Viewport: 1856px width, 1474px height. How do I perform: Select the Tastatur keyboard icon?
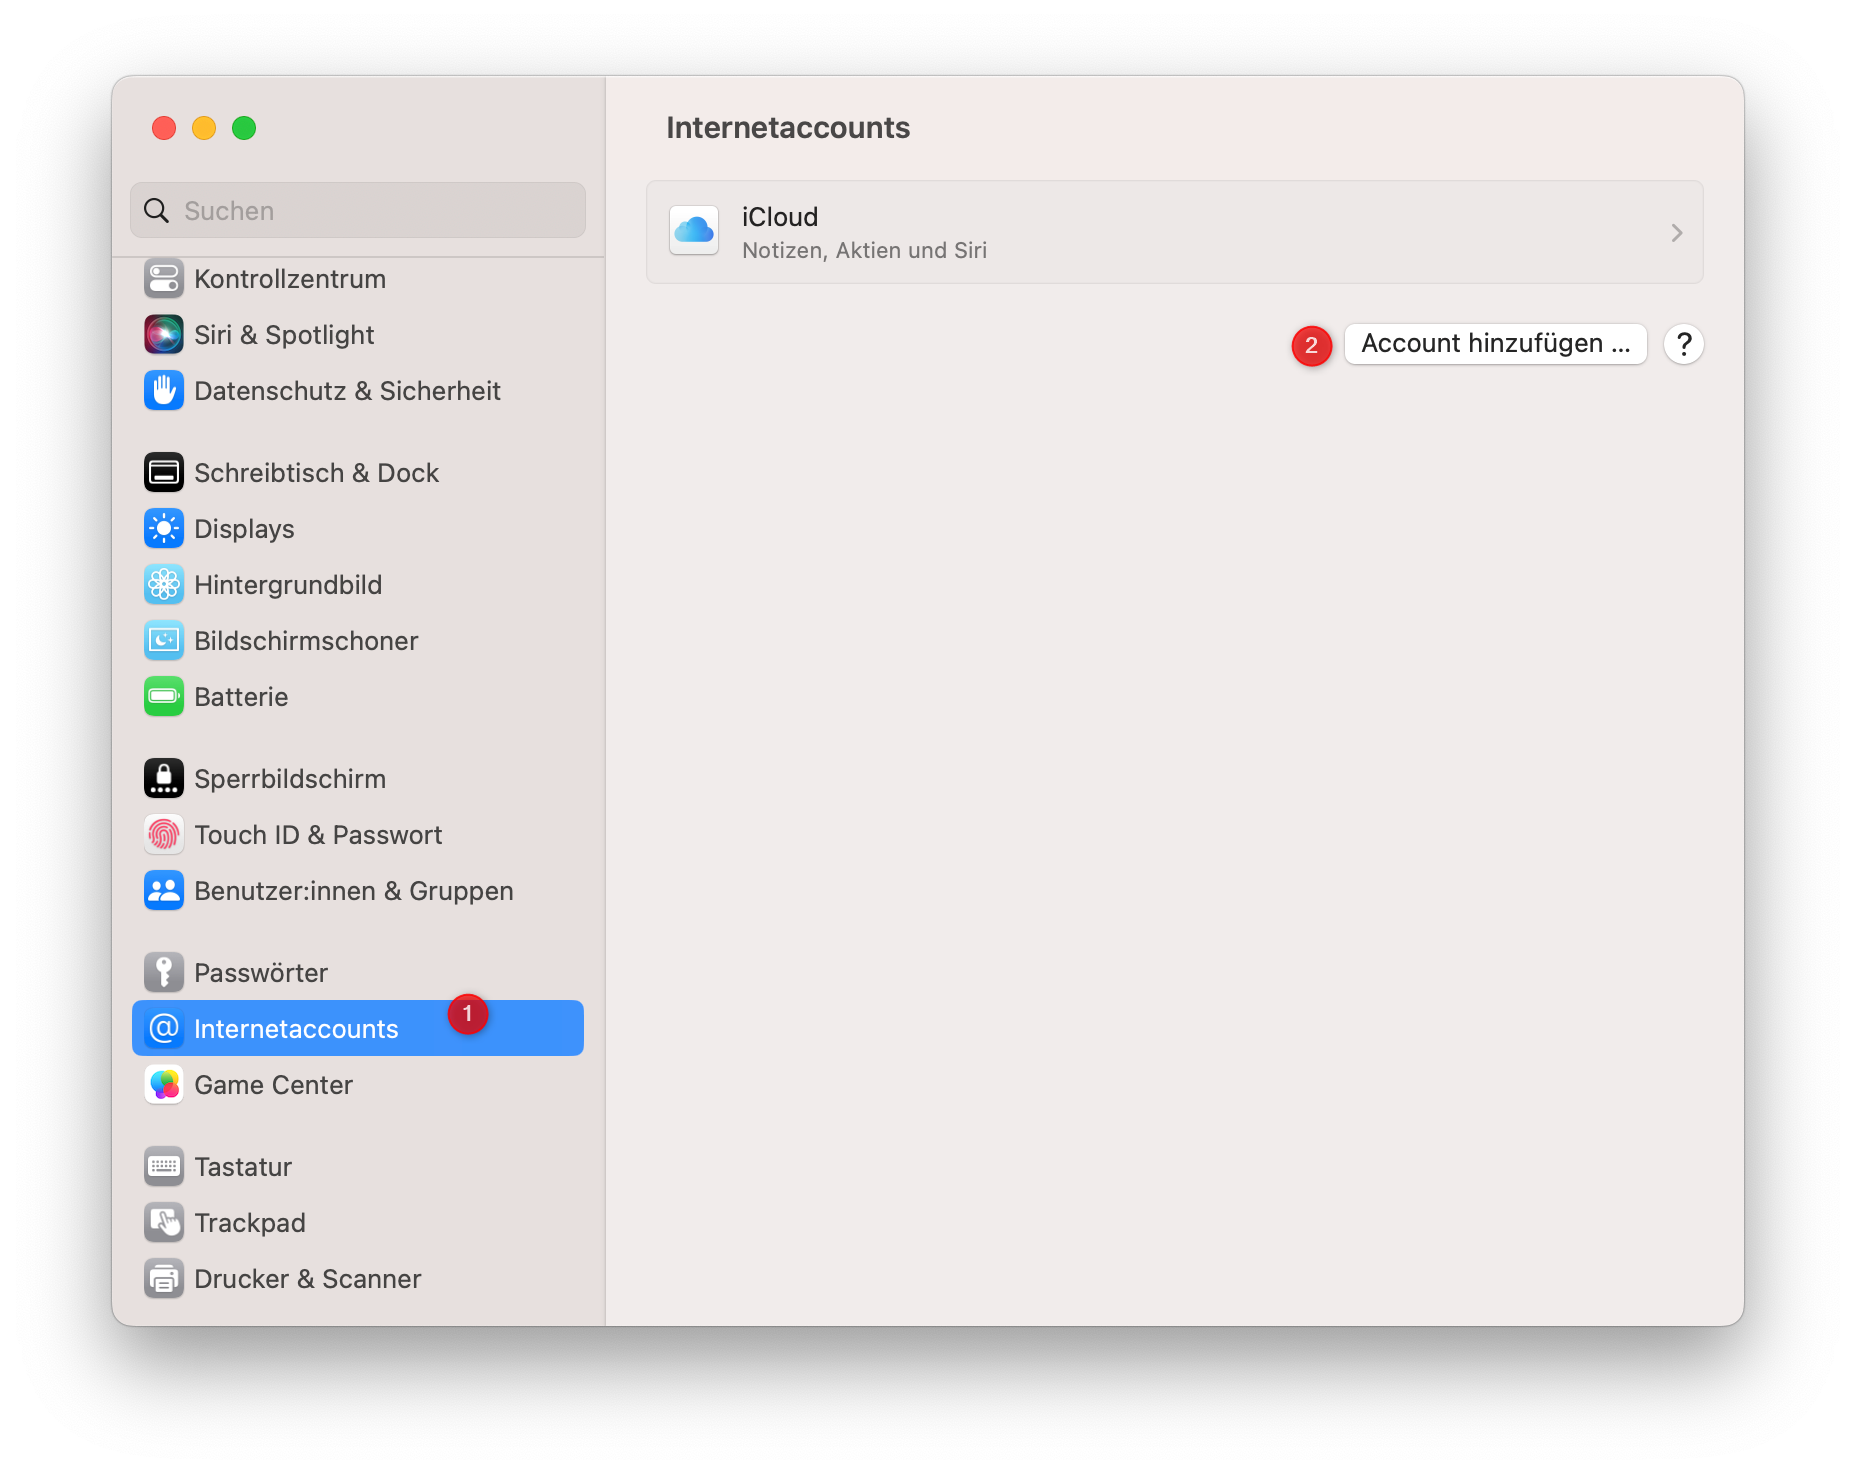coord(164,1167)
